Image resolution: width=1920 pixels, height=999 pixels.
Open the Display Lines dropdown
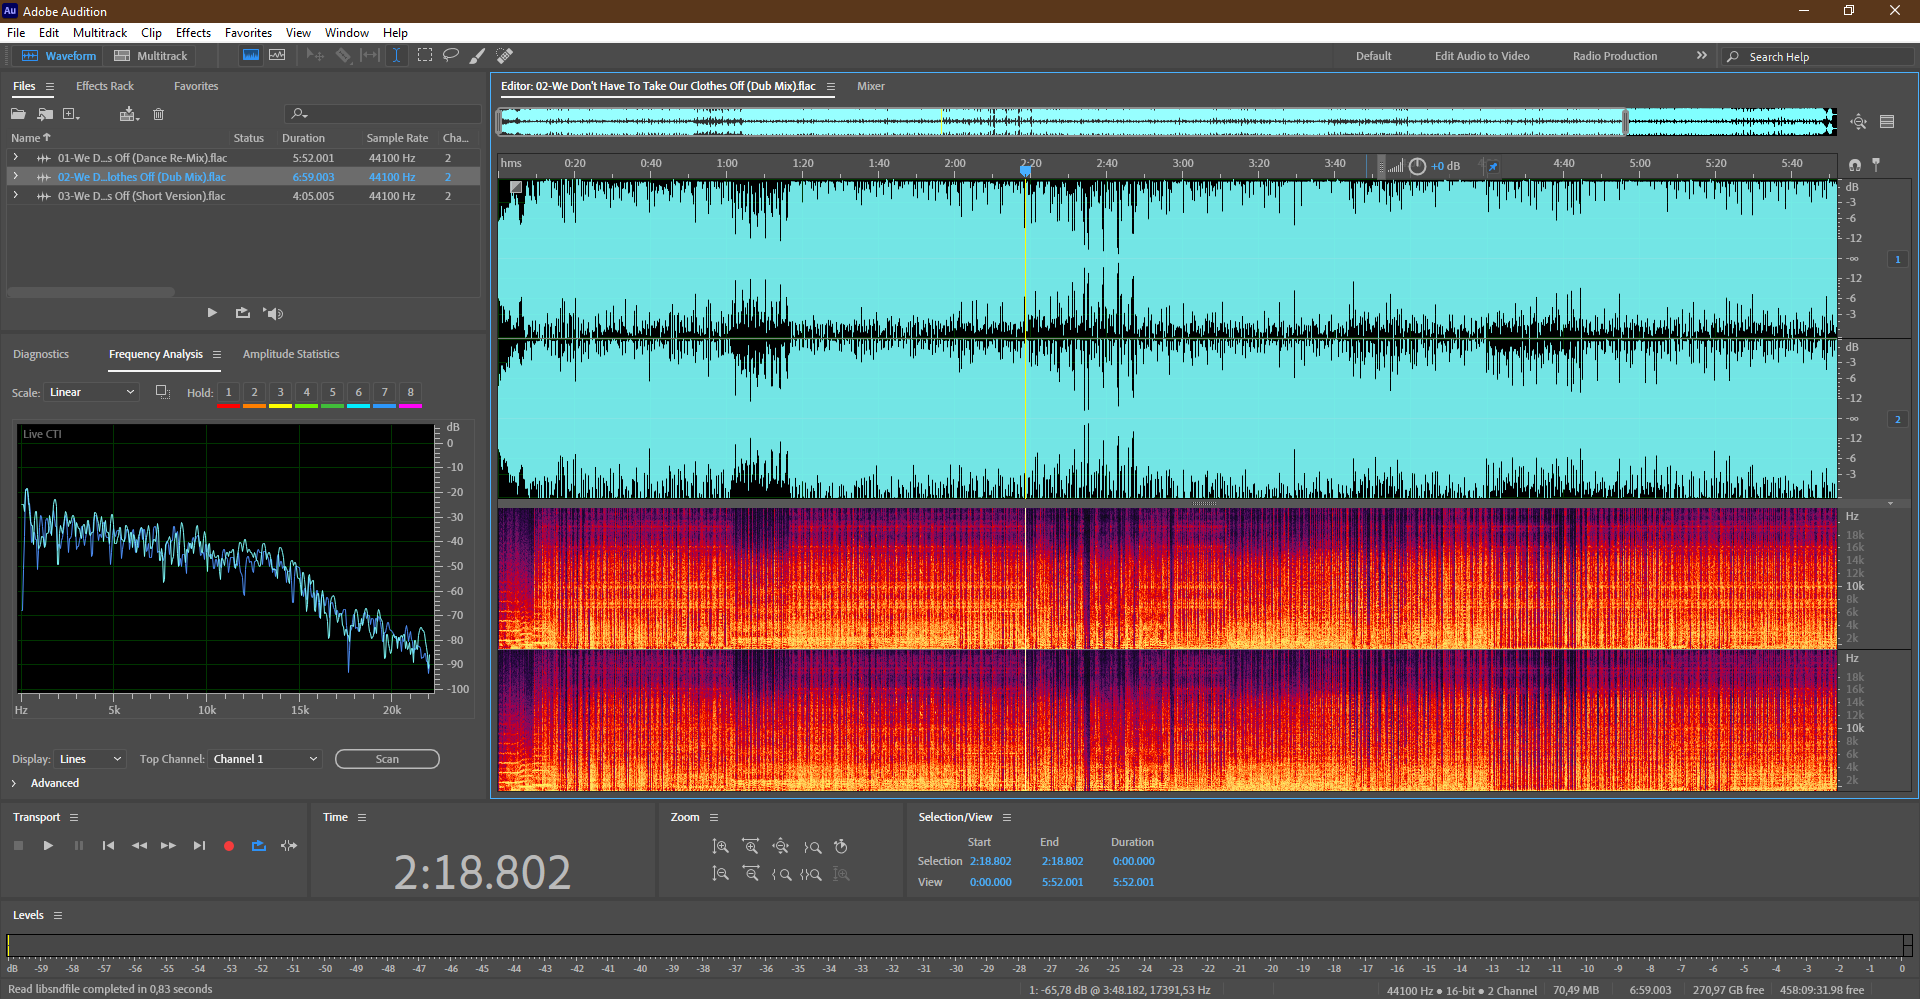[90, 759]
